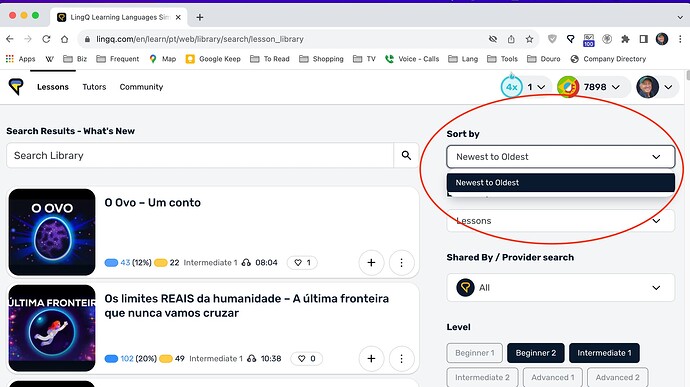Screen dimensions: 690x387
Task: Open Shared By provider All dropdown
Action: pyautogui.click(x=561, y=287)
